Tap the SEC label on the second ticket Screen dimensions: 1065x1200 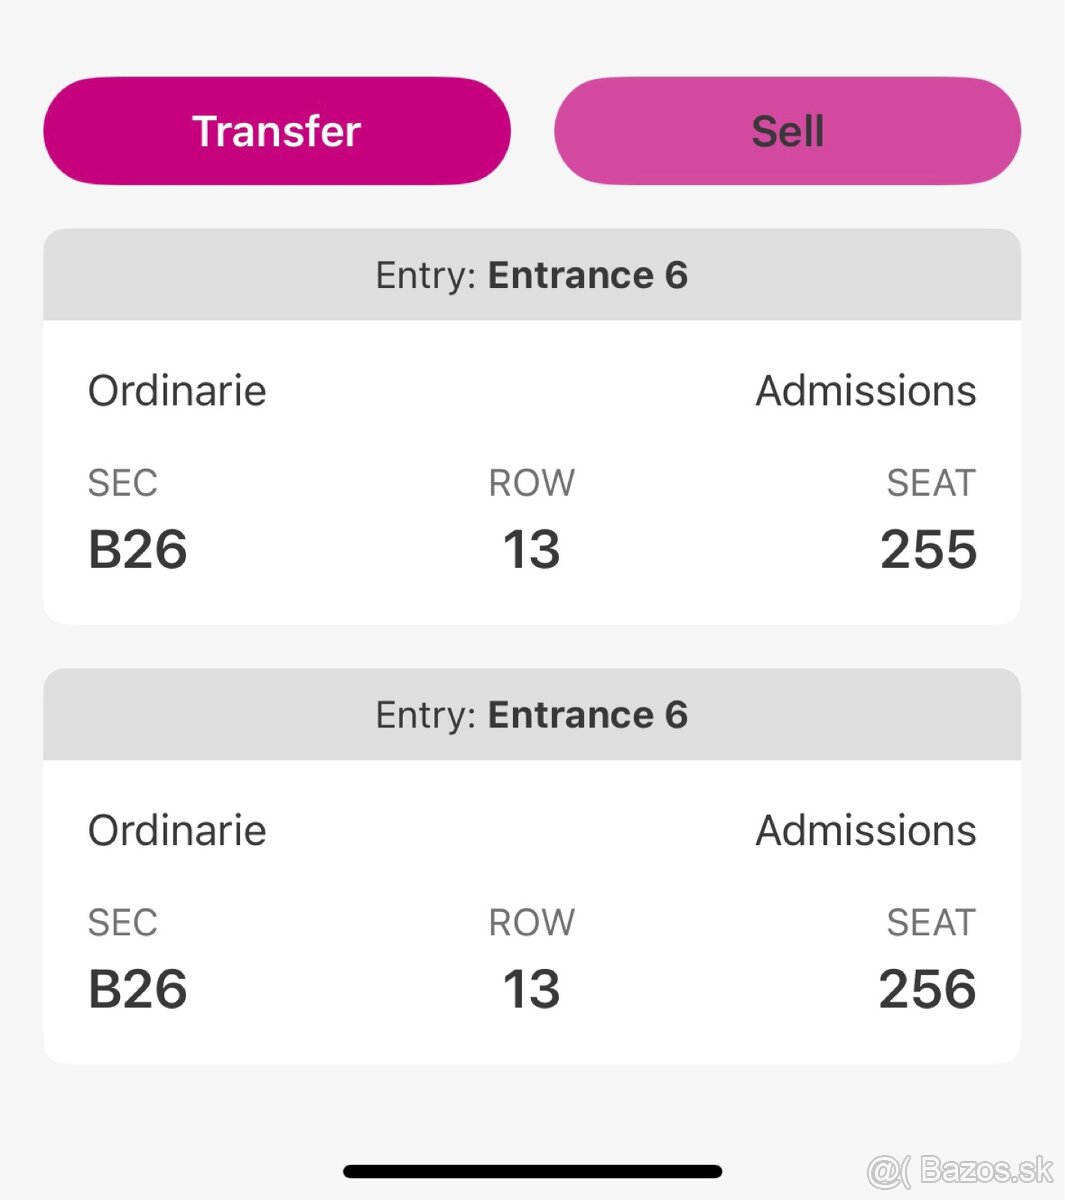(x=123, y=923)
